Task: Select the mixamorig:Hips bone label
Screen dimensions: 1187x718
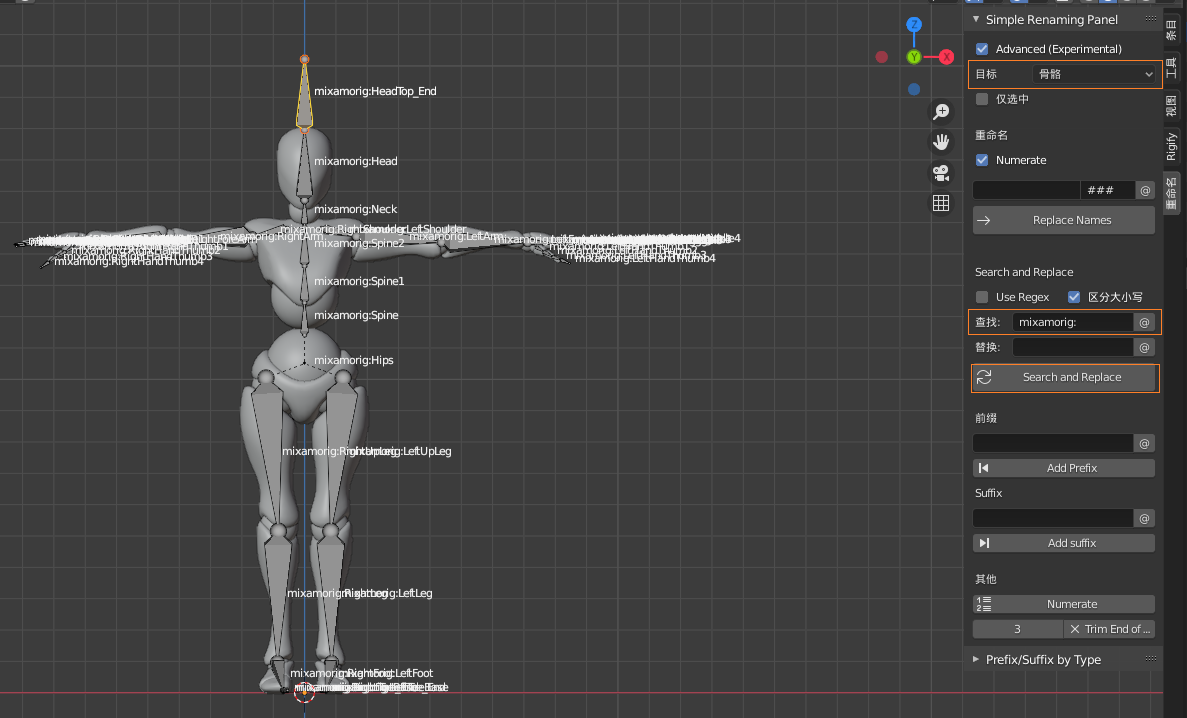Action: [x=354, y=361]
